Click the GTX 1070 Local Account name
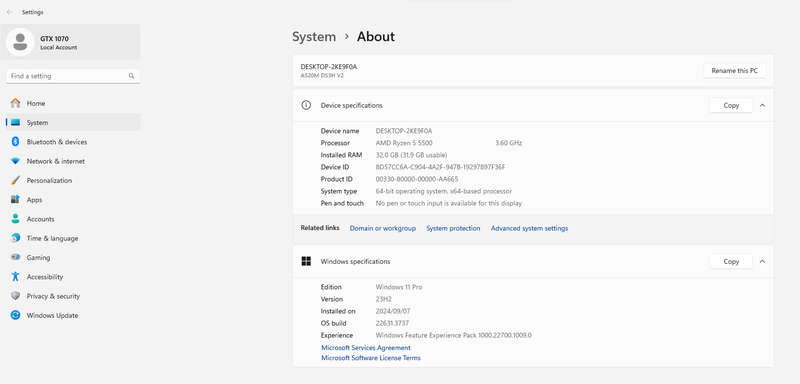This screenshot has width=800, height=384. tap(59, 42)
